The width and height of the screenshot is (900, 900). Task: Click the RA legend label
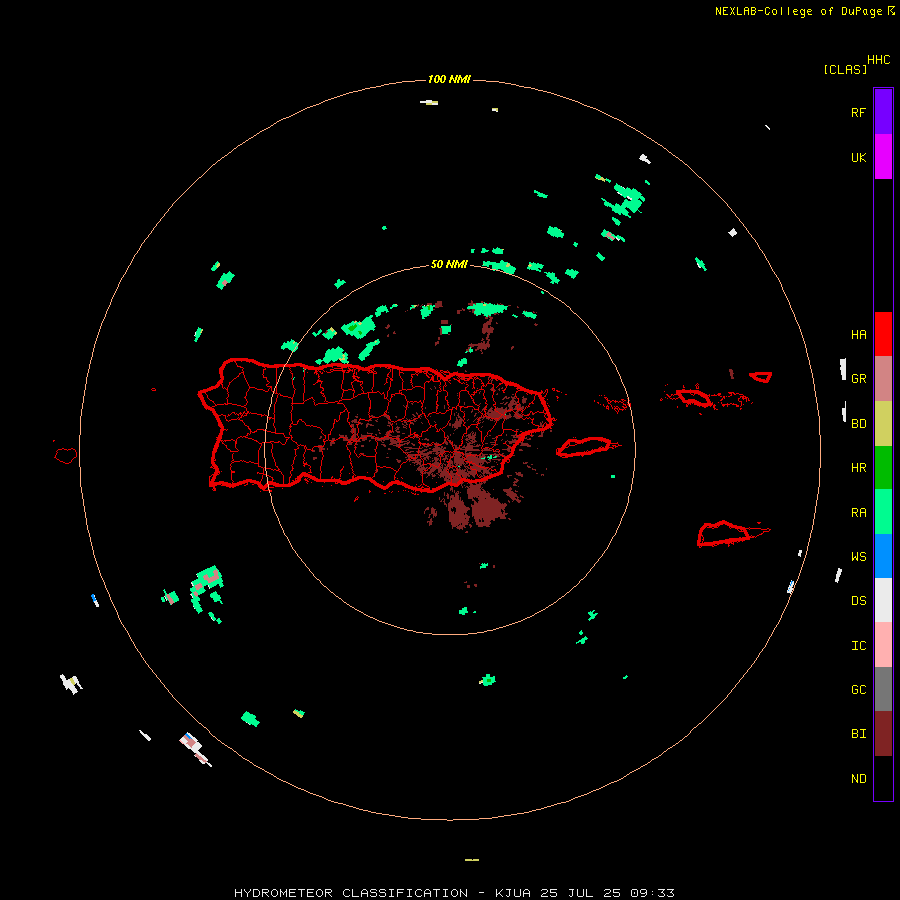tap(859, 513)
